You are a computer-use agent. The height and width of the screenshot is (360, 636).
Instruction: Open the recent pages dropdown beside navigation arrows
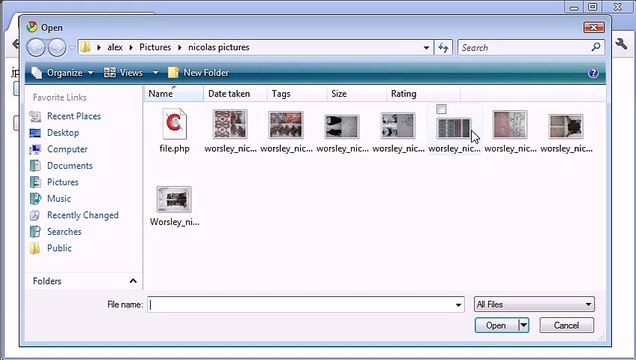click(72, 48)
